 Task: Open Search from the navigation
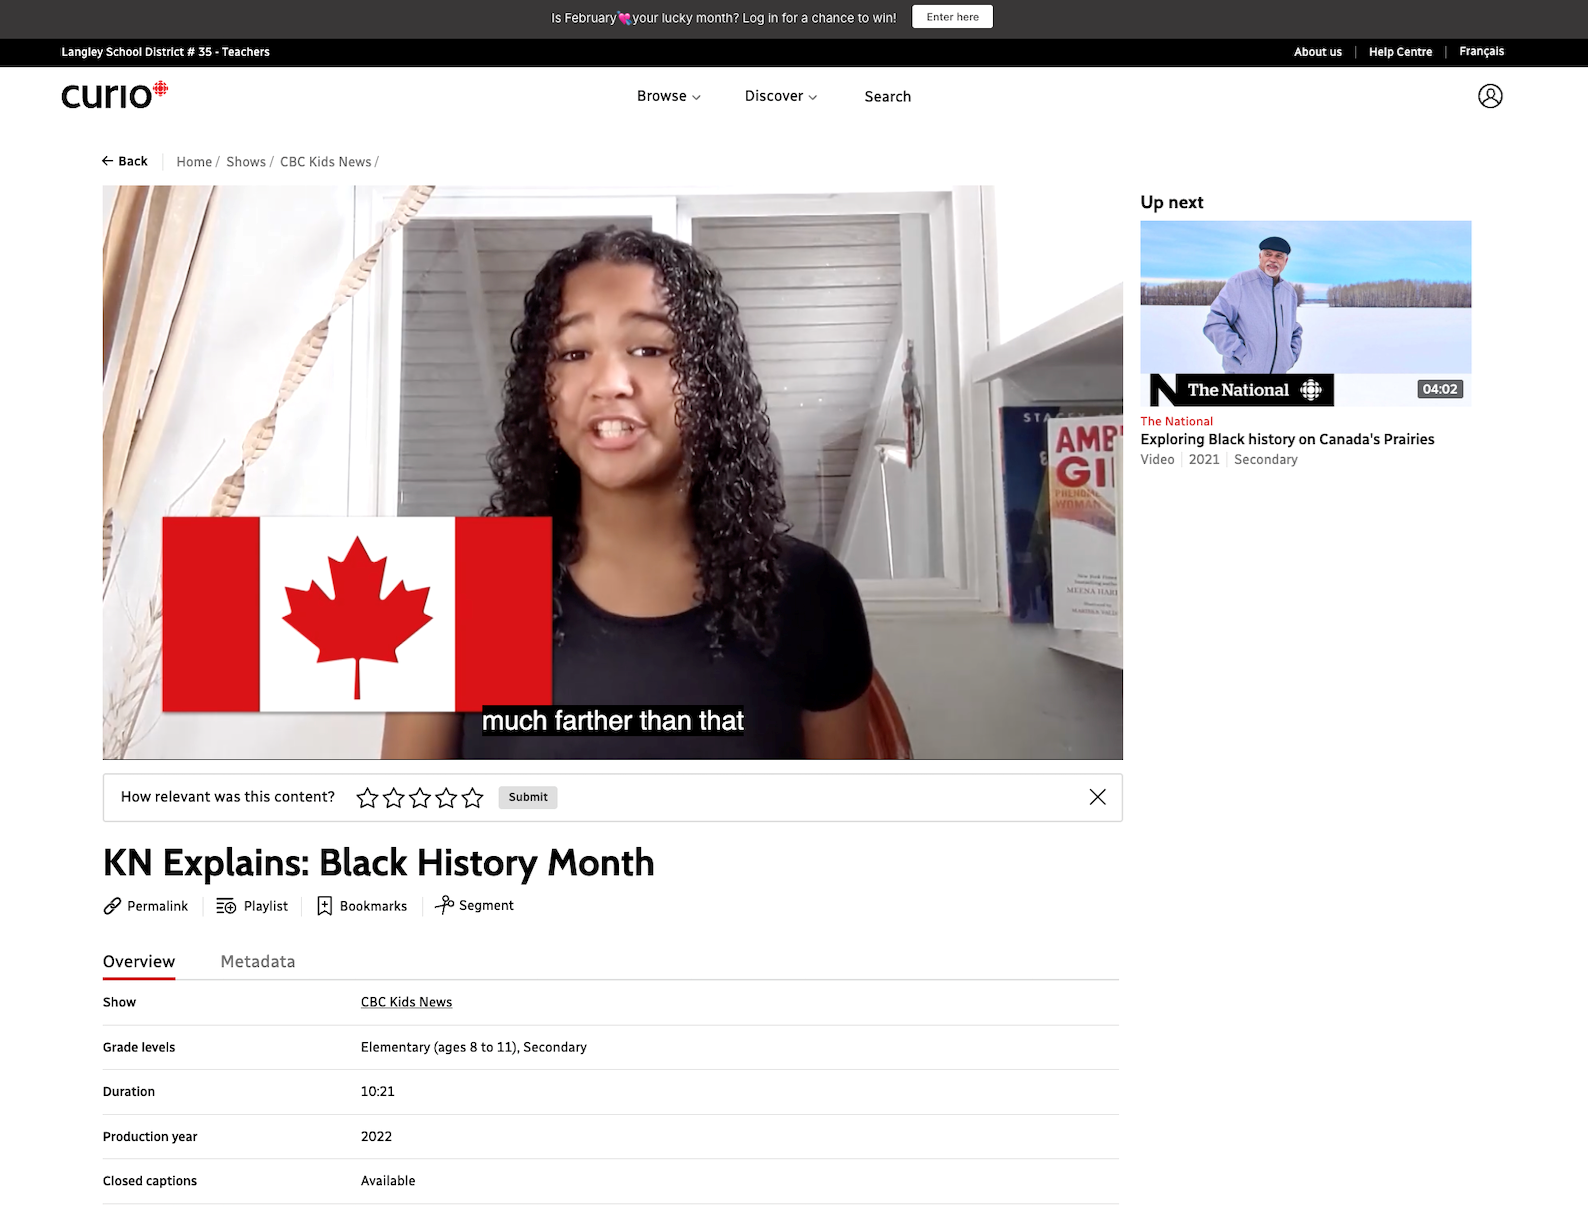point(887,96)
